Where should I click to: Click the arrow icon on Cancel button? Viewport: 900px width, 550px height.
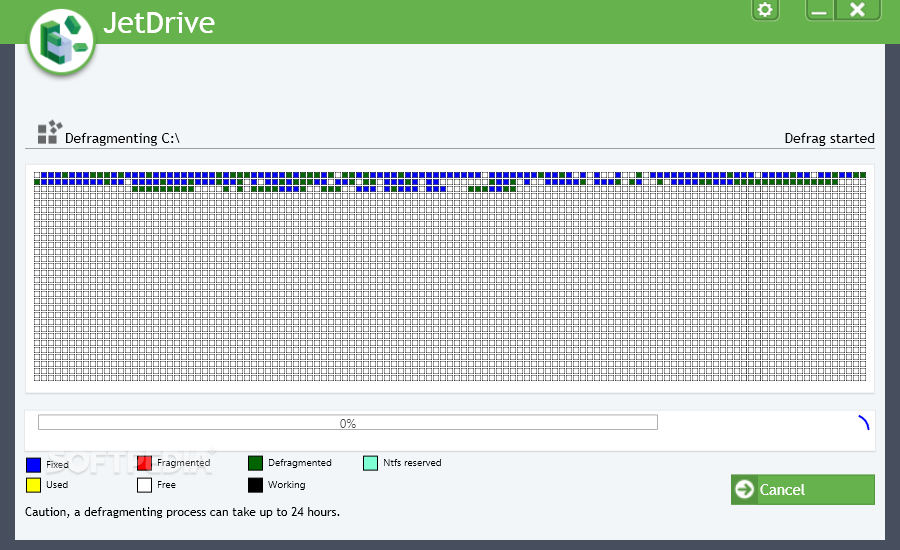pos(744,489)
